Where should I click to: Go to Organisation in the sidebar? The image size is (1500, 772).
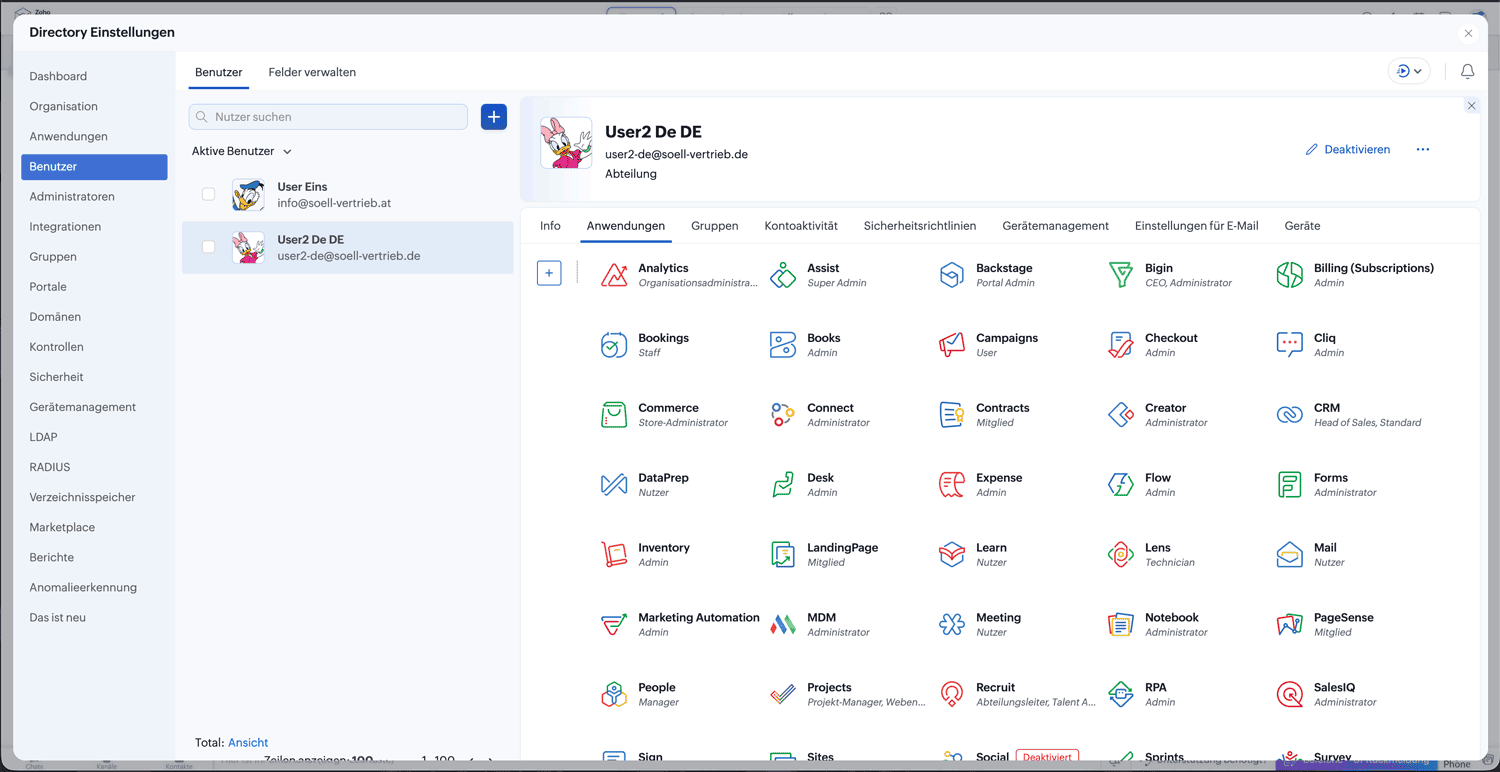point(94,106)
